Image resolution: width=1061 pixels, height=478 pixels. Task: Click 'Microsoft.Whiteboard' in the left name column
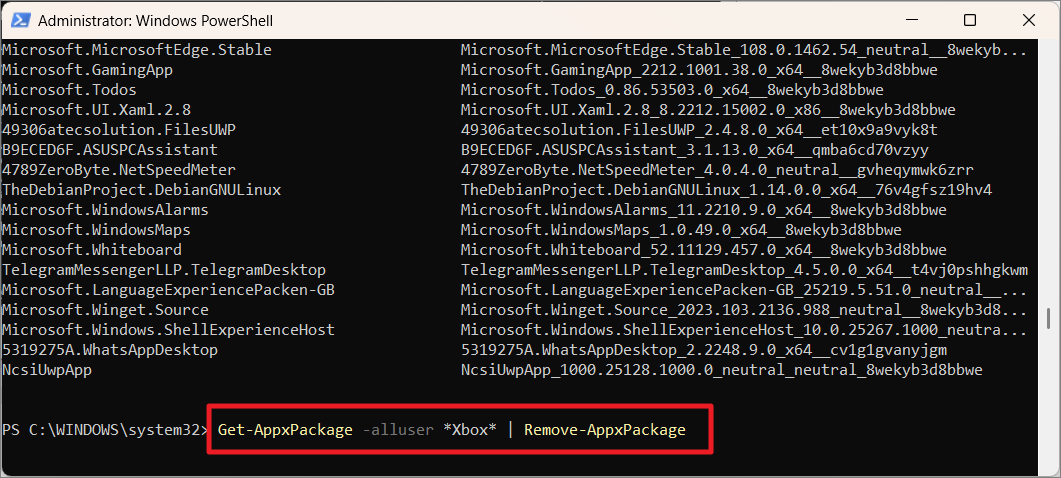tap(92, 250)
